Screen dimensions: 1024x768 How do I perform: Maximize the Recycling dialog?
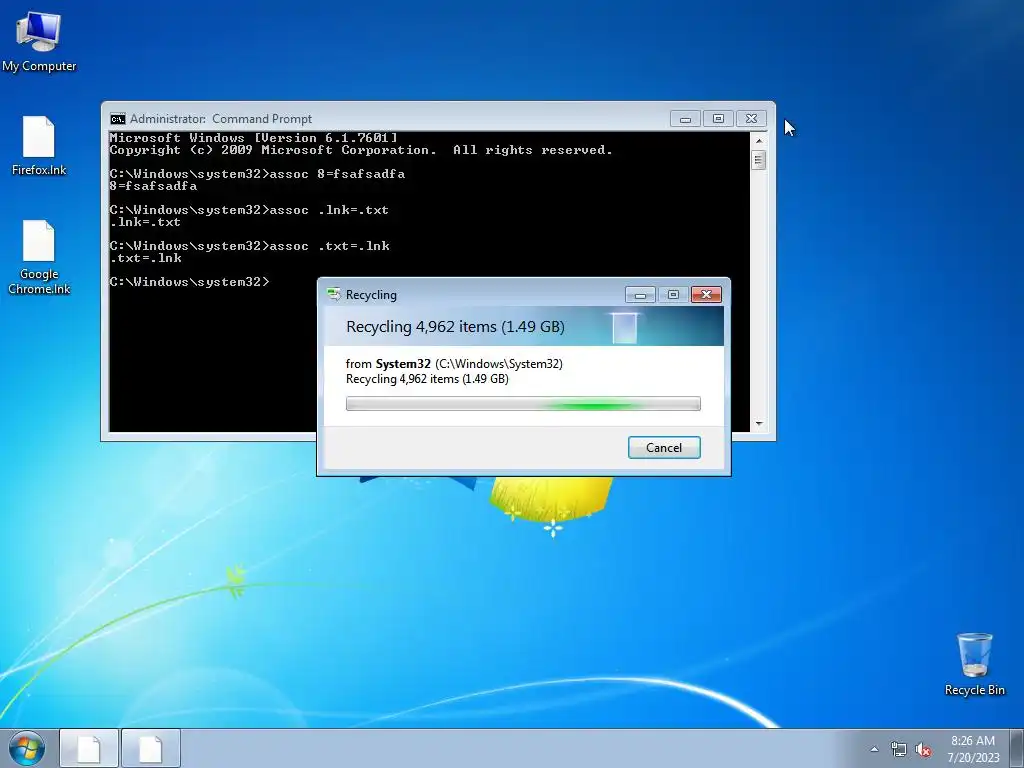pyautogui.click(x=673, y=295)
